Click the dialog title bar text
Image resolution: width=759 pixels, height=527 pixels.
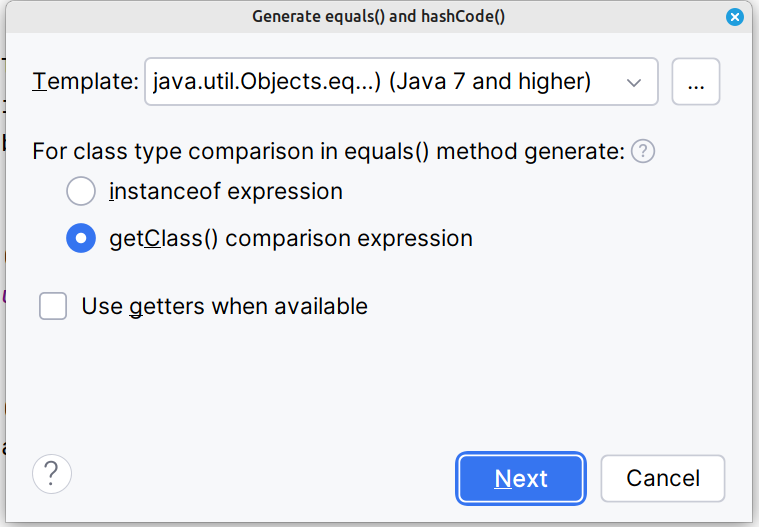click(378, 17)
